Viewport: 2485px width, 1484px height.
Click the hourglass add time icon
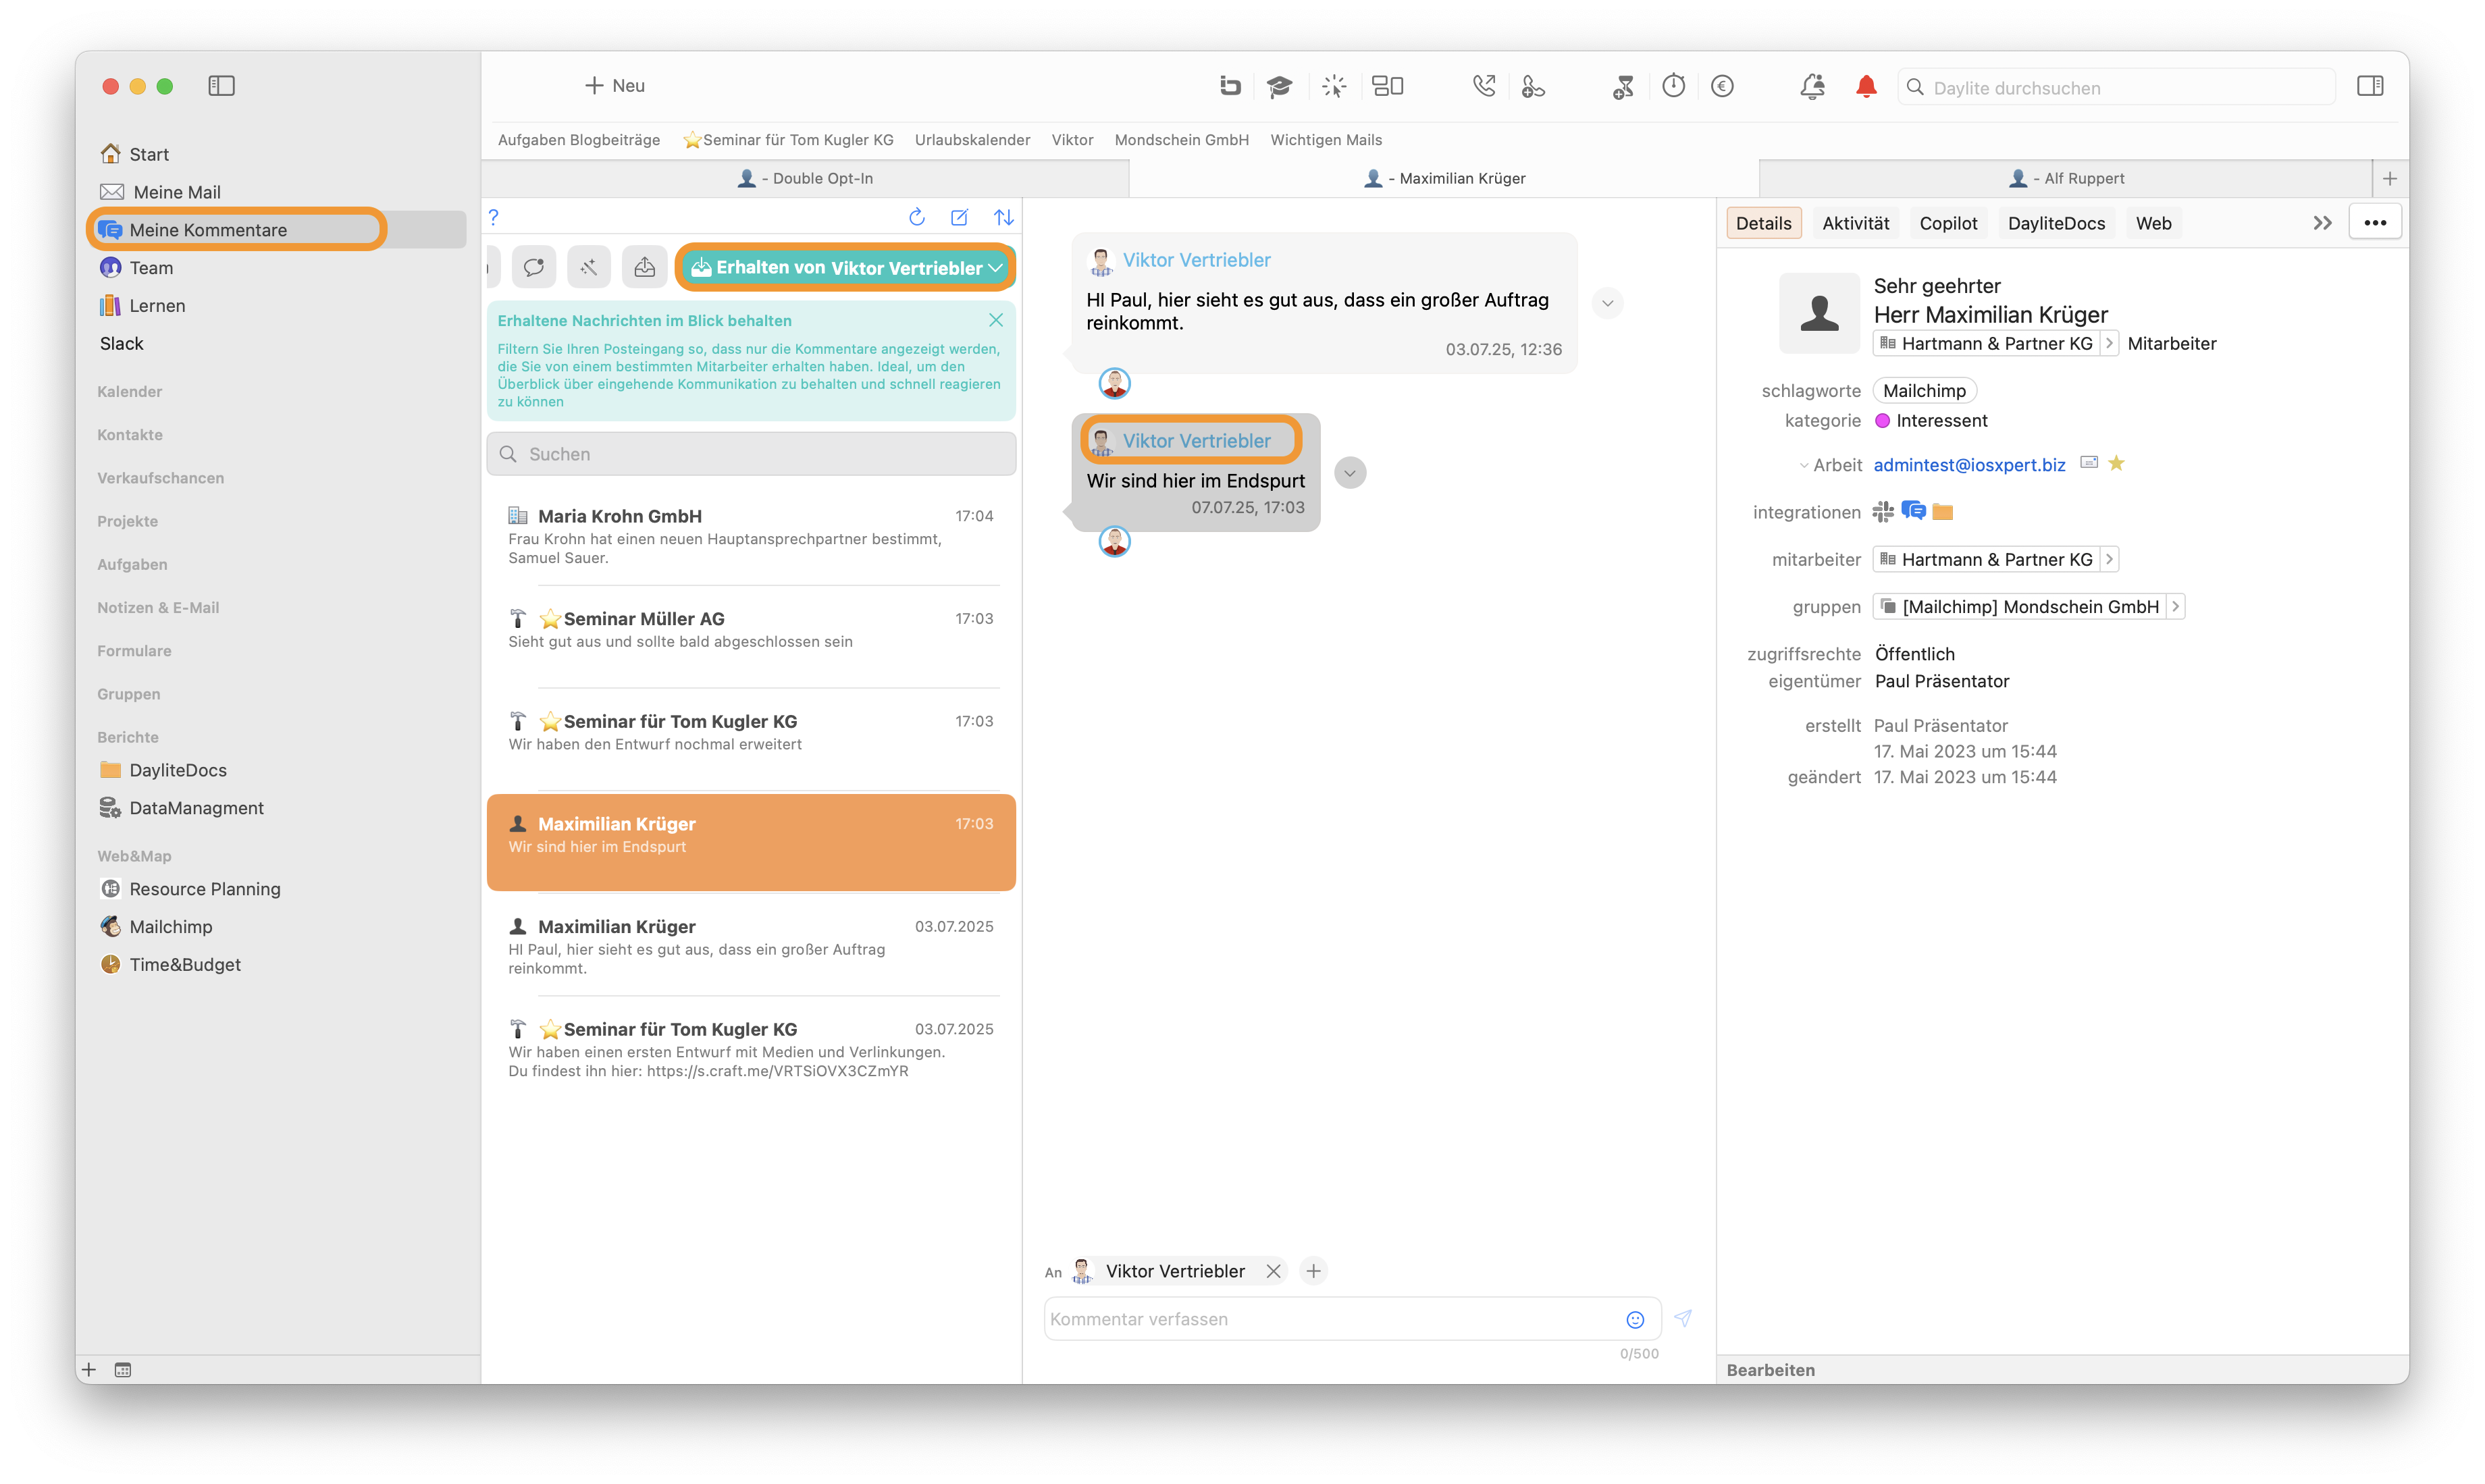[1623, 87]
